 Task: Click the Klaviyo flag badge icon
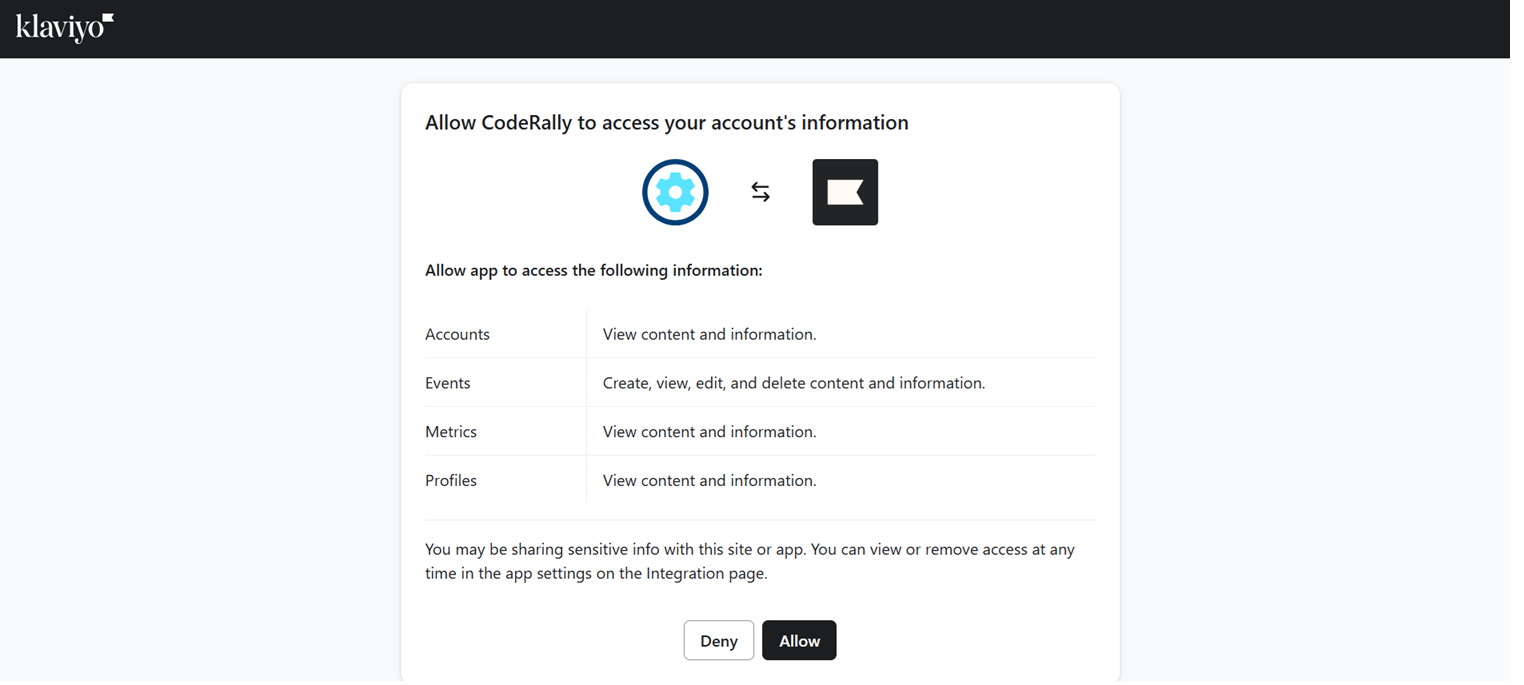click(x=845, y=191)
